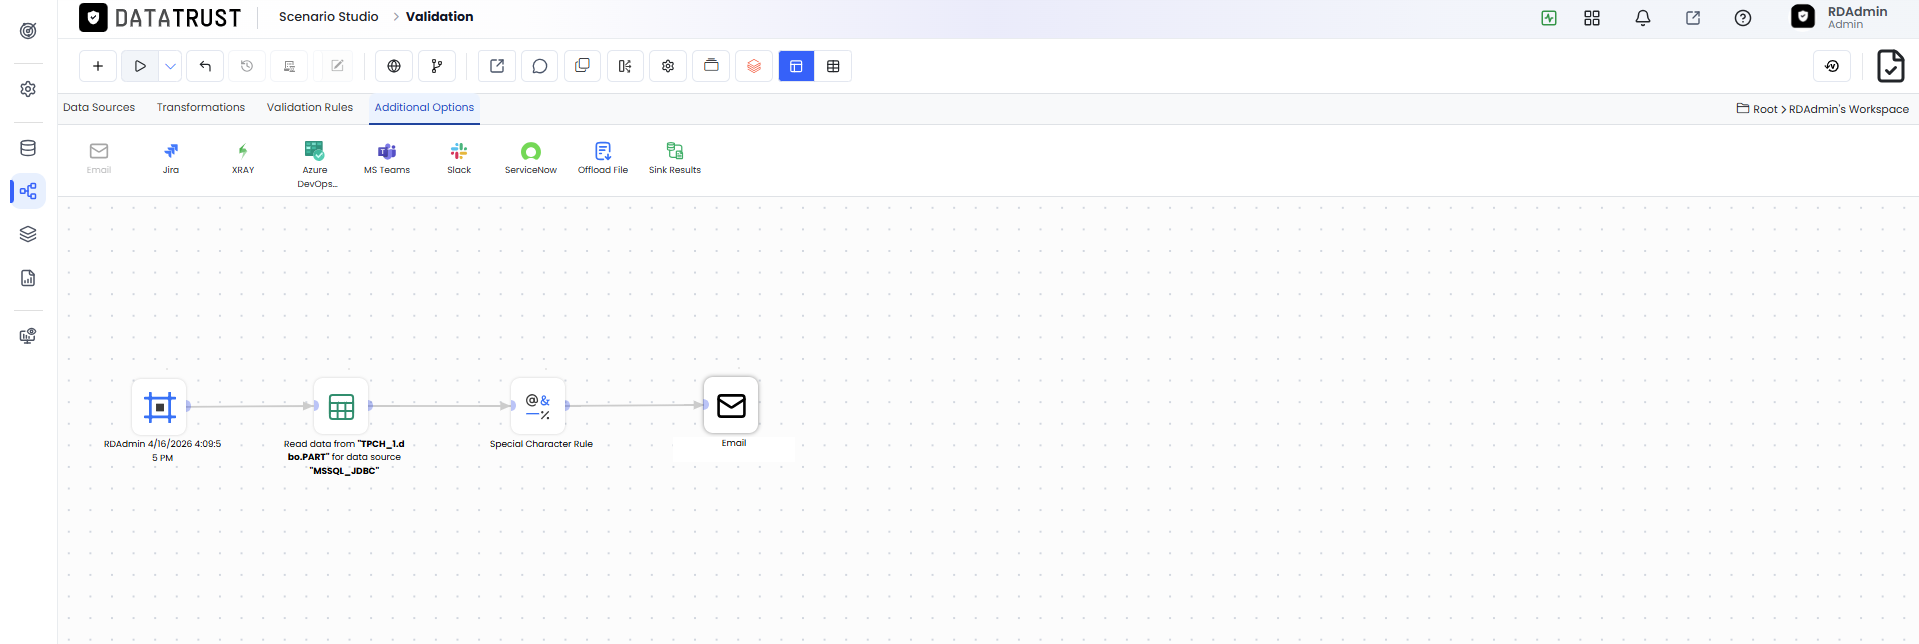Click the document check icon at top right

coord(1890,66)
